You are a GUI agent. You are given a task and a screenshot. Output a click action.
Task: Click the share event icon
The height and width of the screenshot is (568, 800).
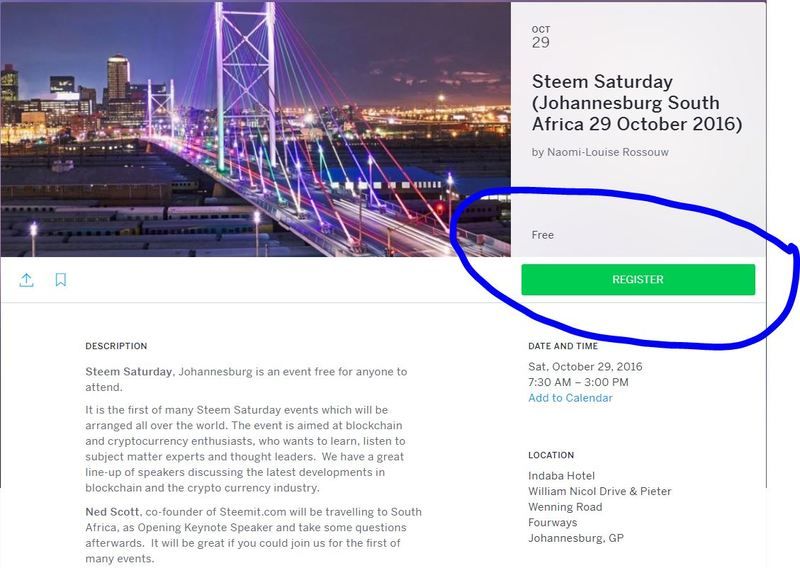(27, 280)
